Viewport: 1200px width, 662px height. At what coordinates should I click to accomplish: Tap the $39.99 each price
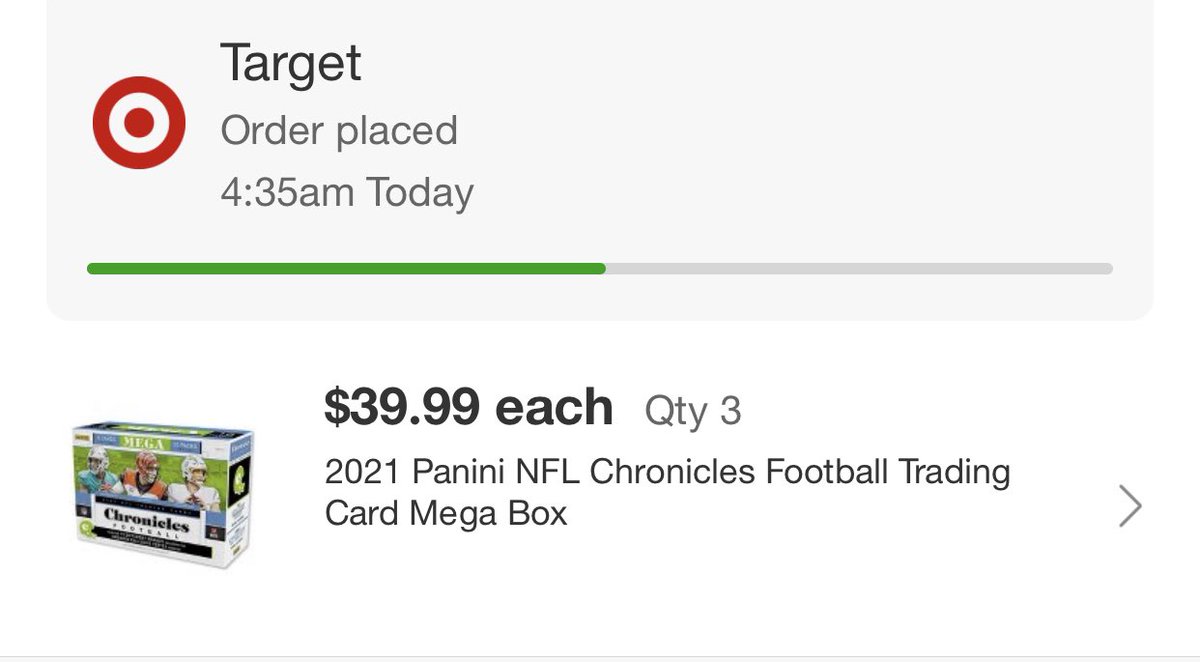468,408
